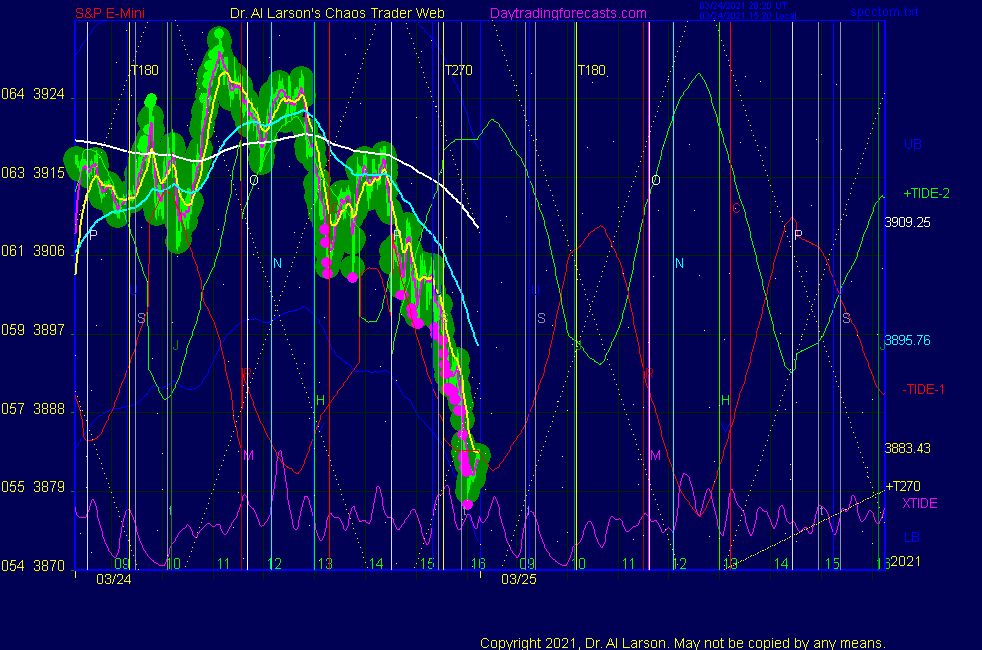Click the '2021' year label beside the chart
The height and width of the screenshot is (650, 982).
pyautogui.click(x=906, y=561)
